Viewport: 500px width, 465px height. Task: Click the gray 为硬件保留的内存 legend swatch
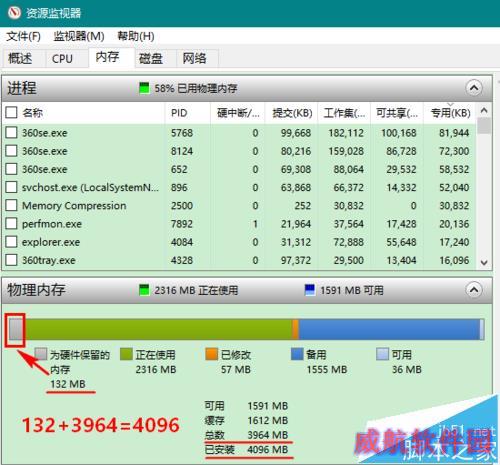coord(41,354)
